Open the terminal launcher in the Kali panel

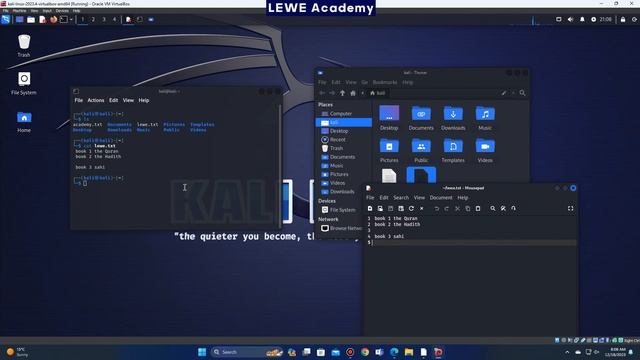(x=64, y=19)
